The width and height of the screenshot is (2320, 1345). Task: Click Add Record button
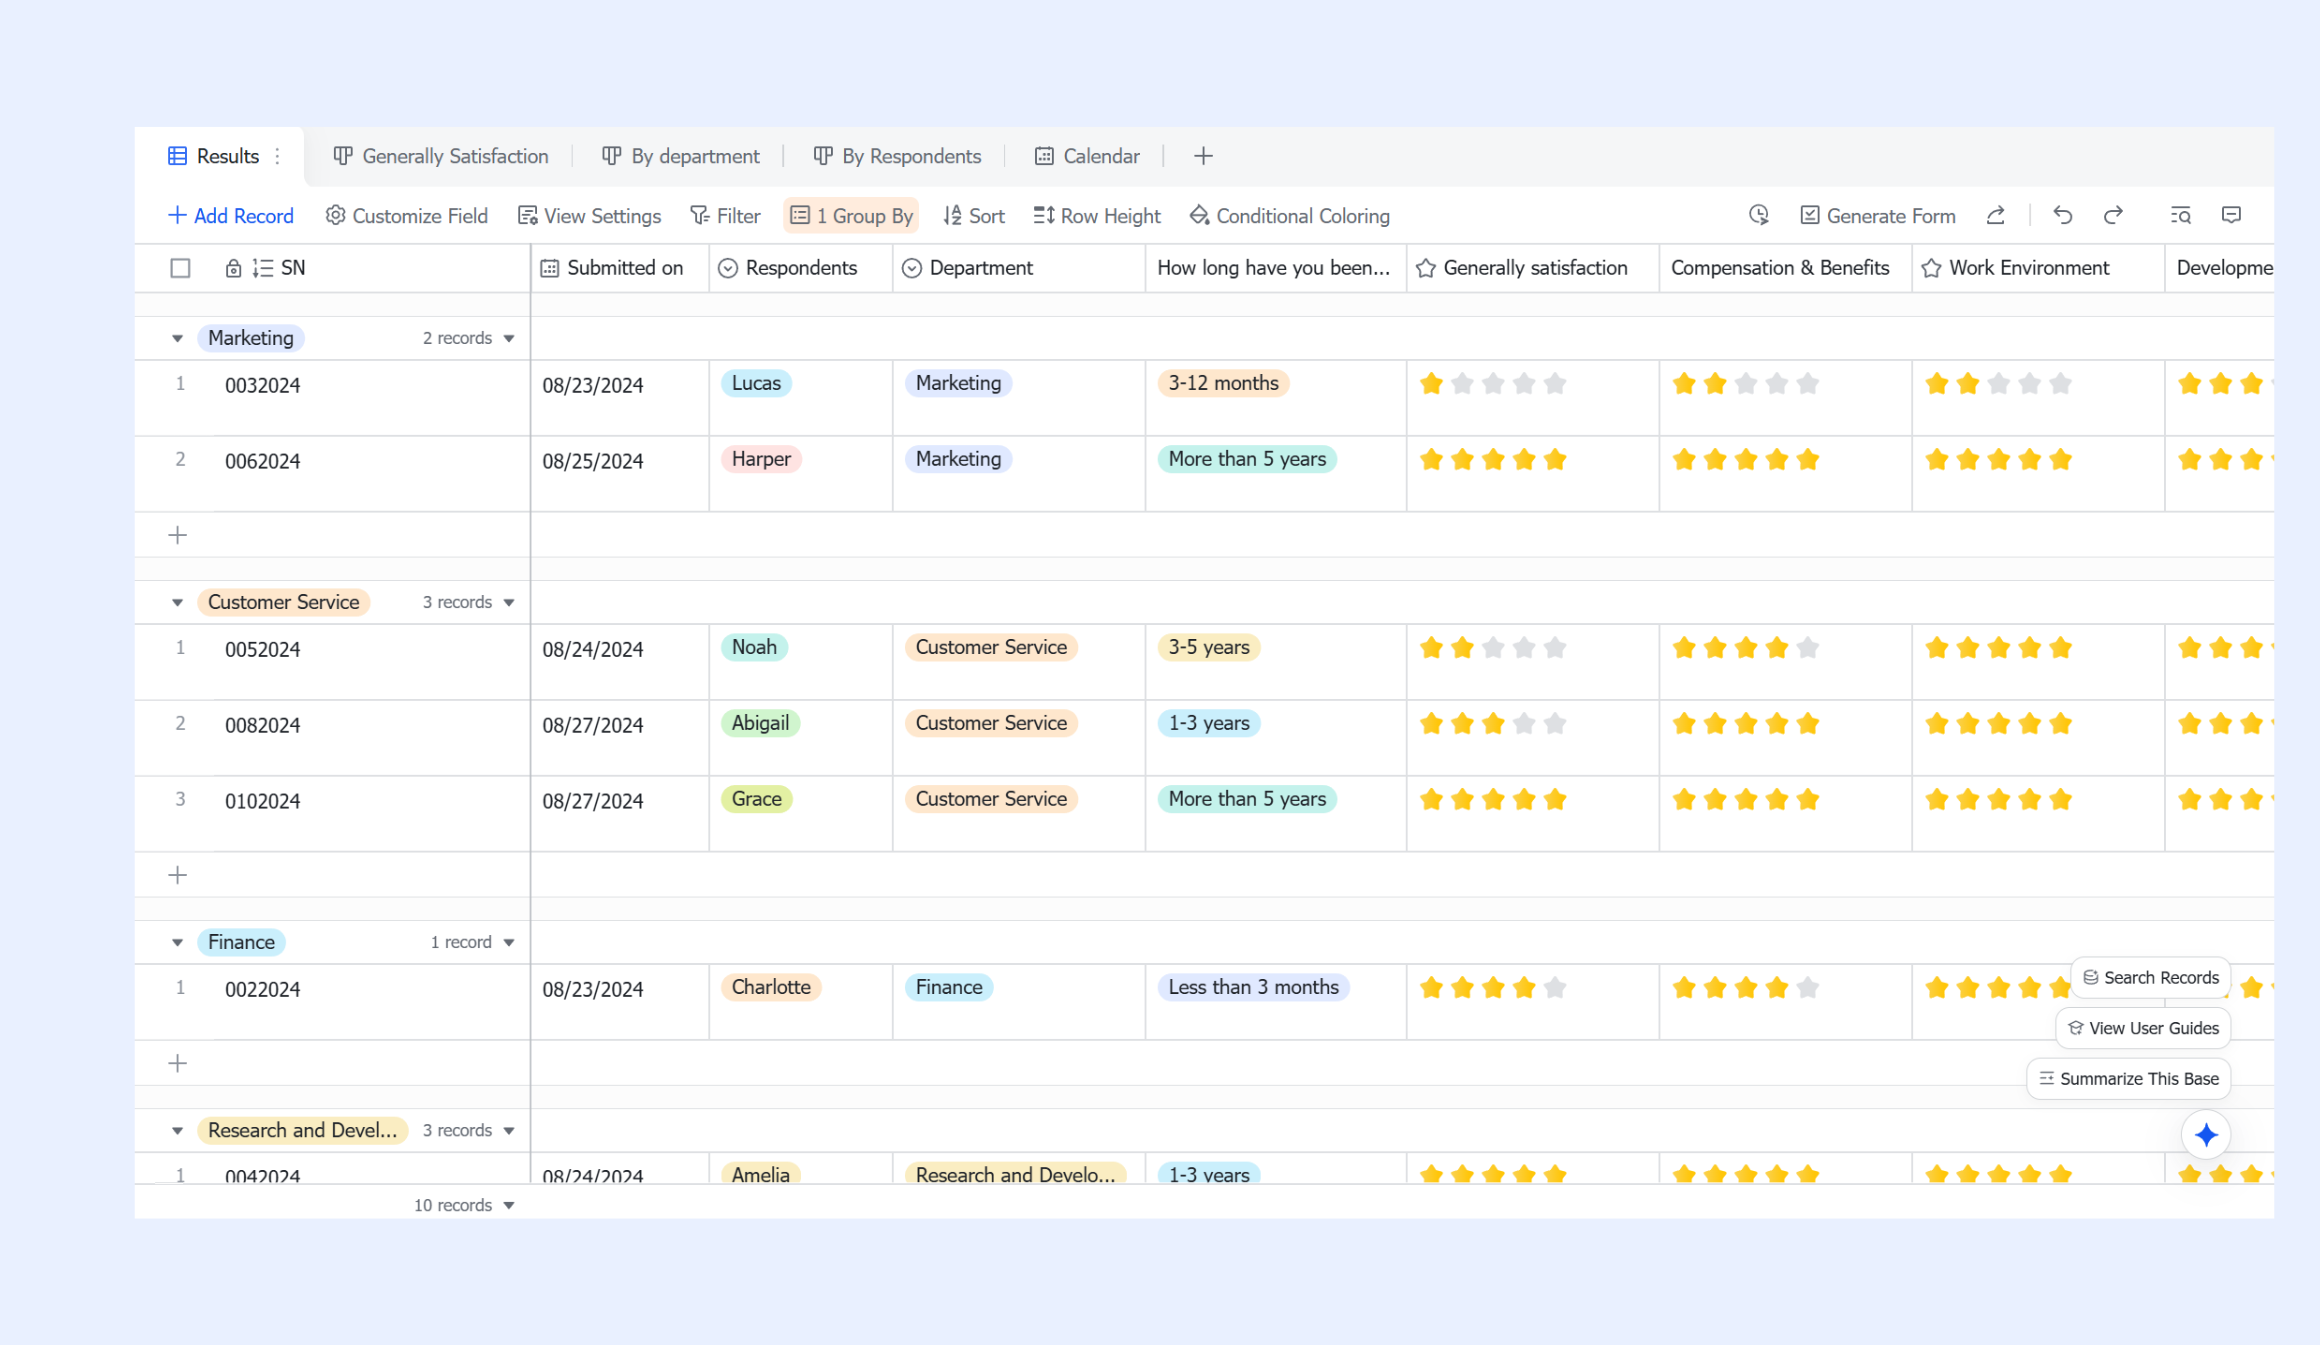(230, 216)
